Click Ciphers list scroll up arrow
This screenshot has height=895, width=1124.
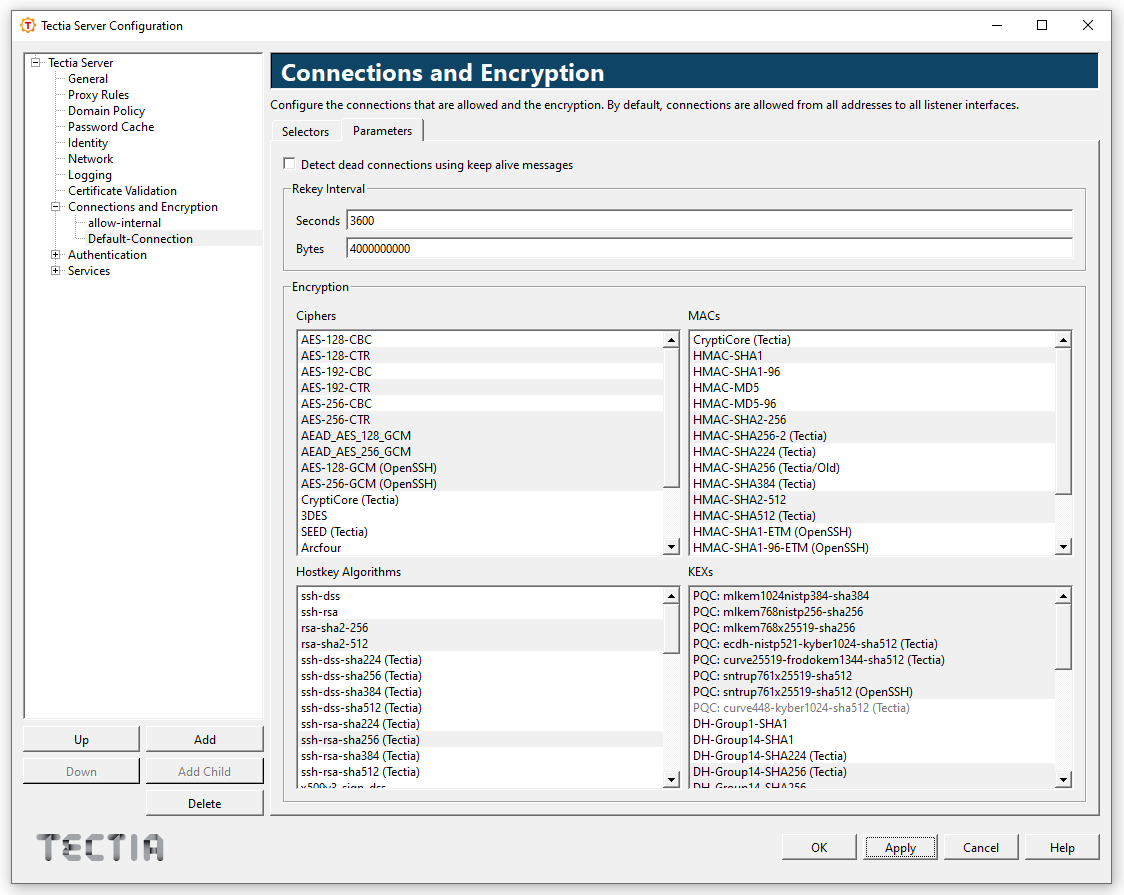(672, 340)
